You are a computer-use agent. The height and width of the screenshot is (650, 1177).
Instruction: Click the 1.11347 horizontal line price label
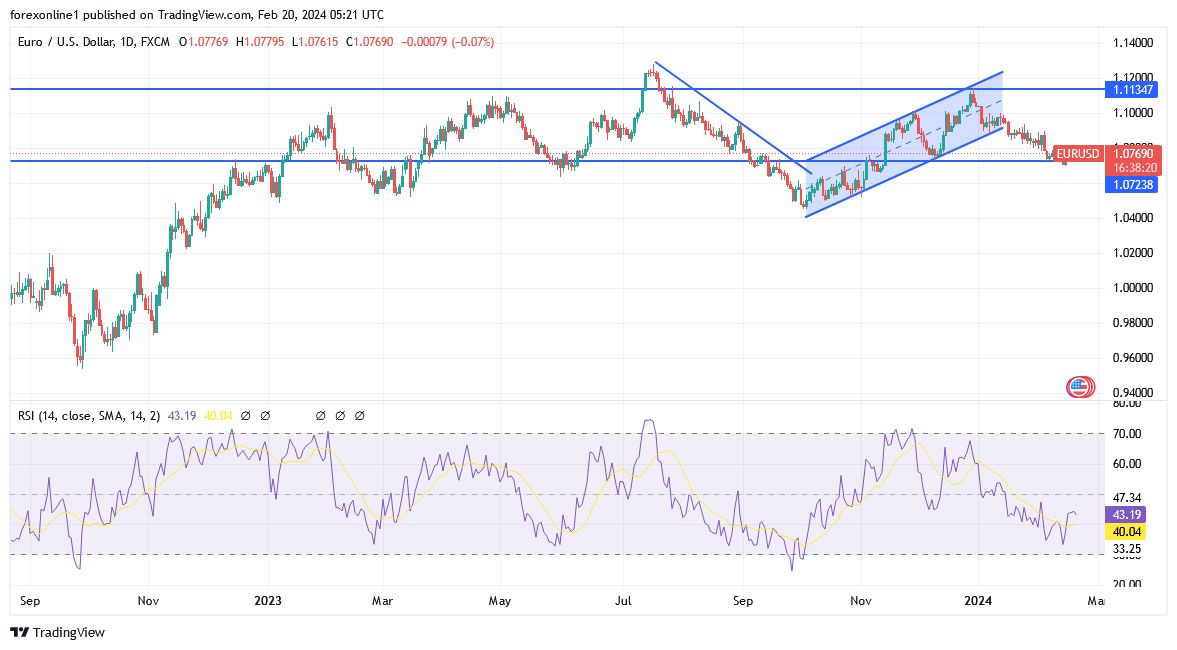click(x=1133, y=89)
